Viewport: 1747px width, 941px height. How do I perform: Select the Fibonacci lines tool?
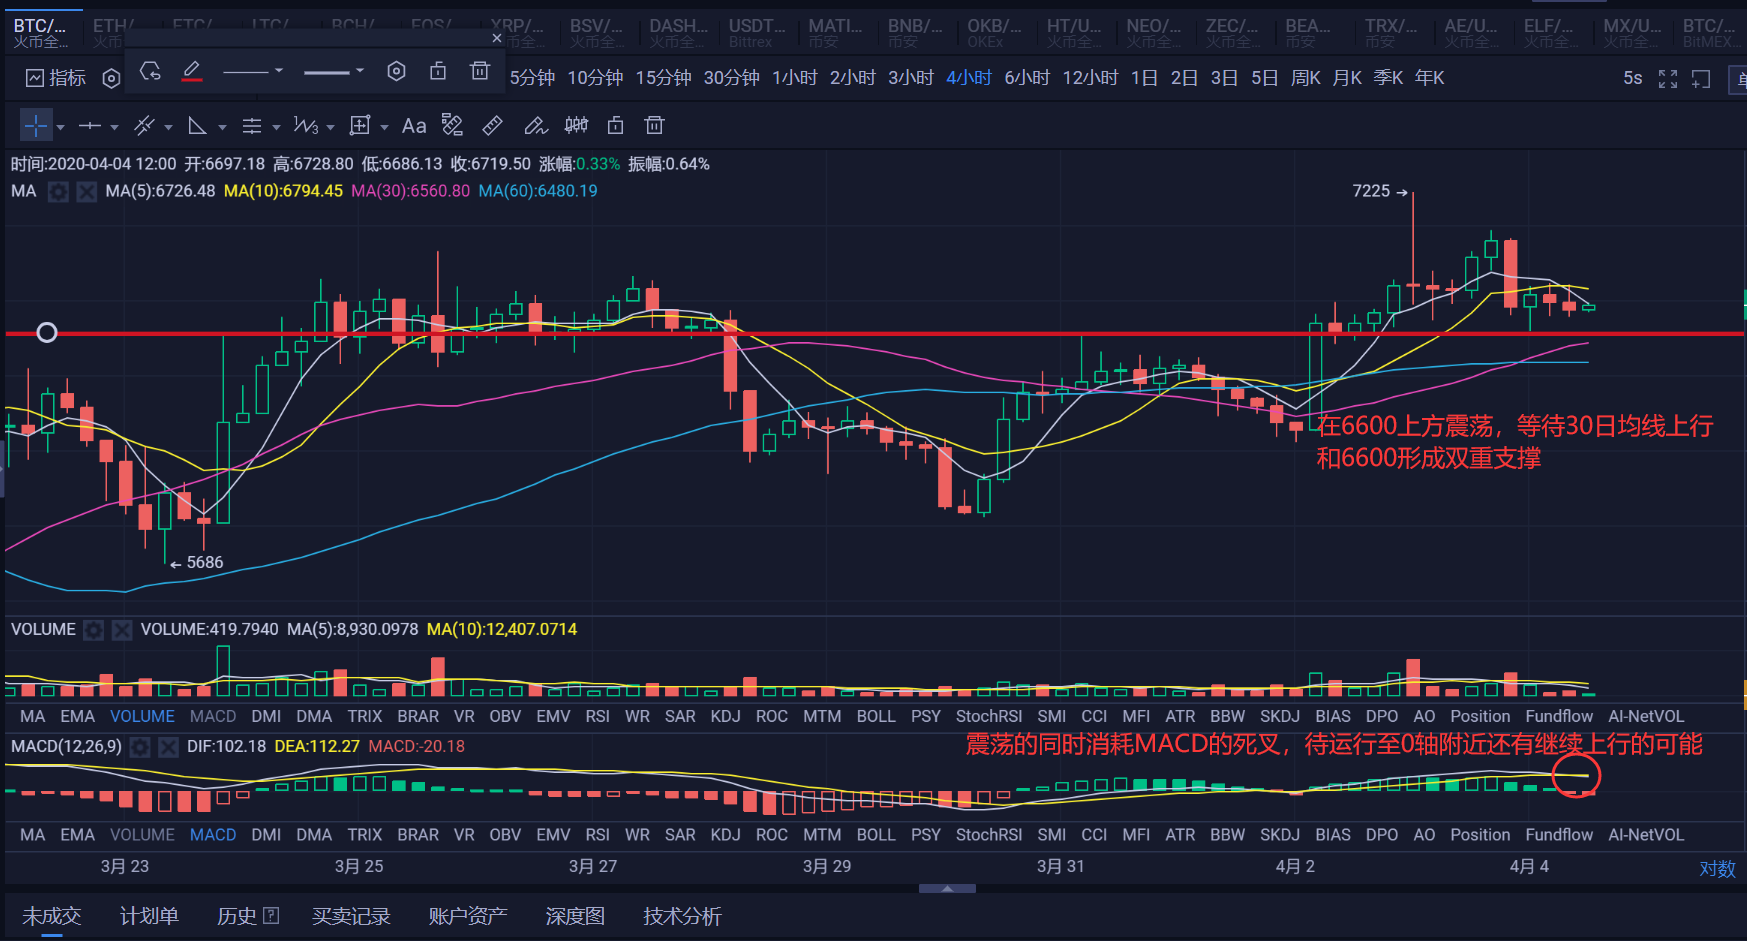tap(252, 126)
